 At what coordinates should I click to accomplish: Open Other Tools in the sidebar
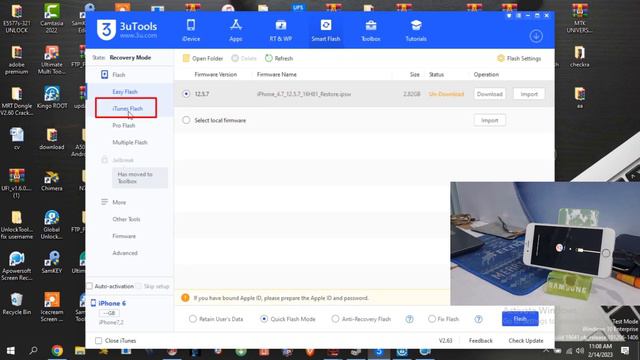126,219
